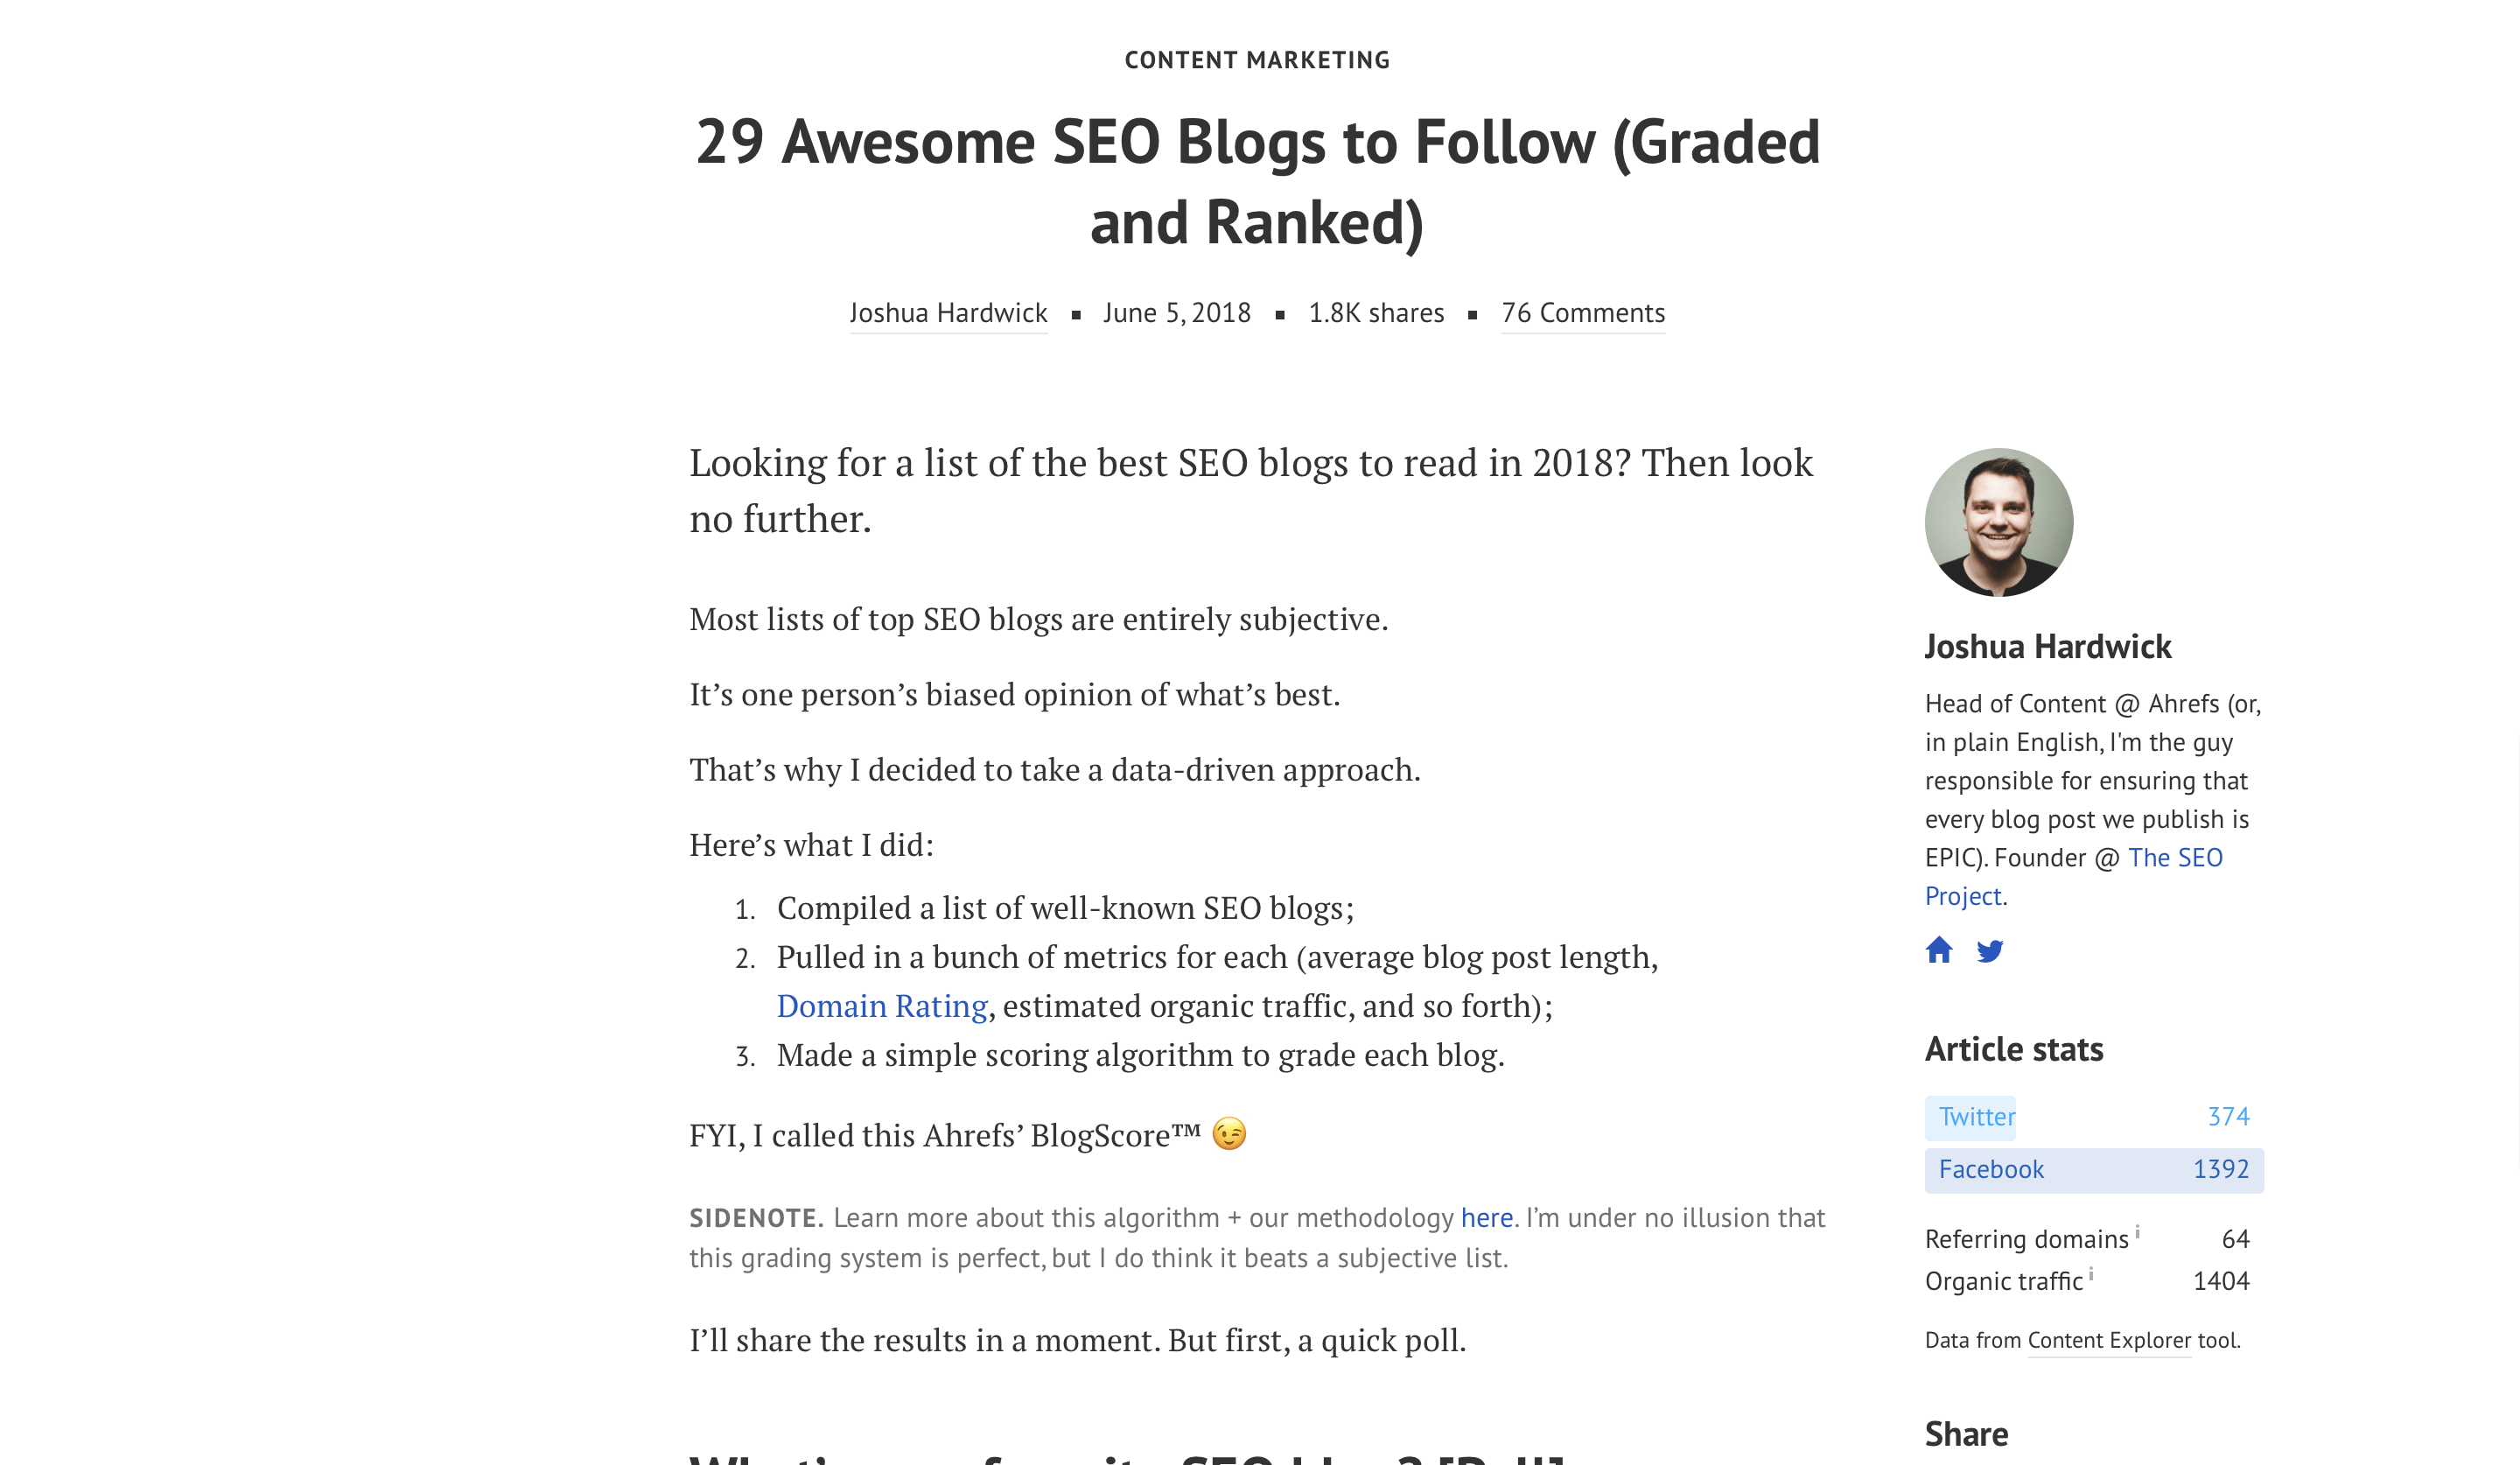Screen dimensions: 2520x1465
Task: Click the Twitter share stats bar
Action: (x=2094, y=1117)
